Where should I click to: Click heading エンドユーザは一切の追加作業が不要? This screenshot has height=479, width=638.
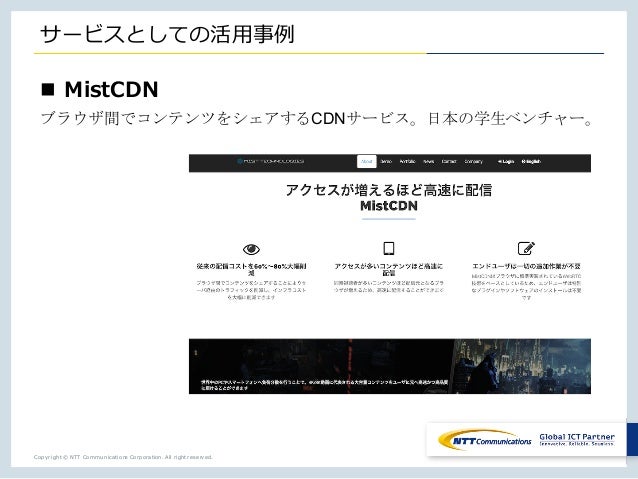click(526, 266)
